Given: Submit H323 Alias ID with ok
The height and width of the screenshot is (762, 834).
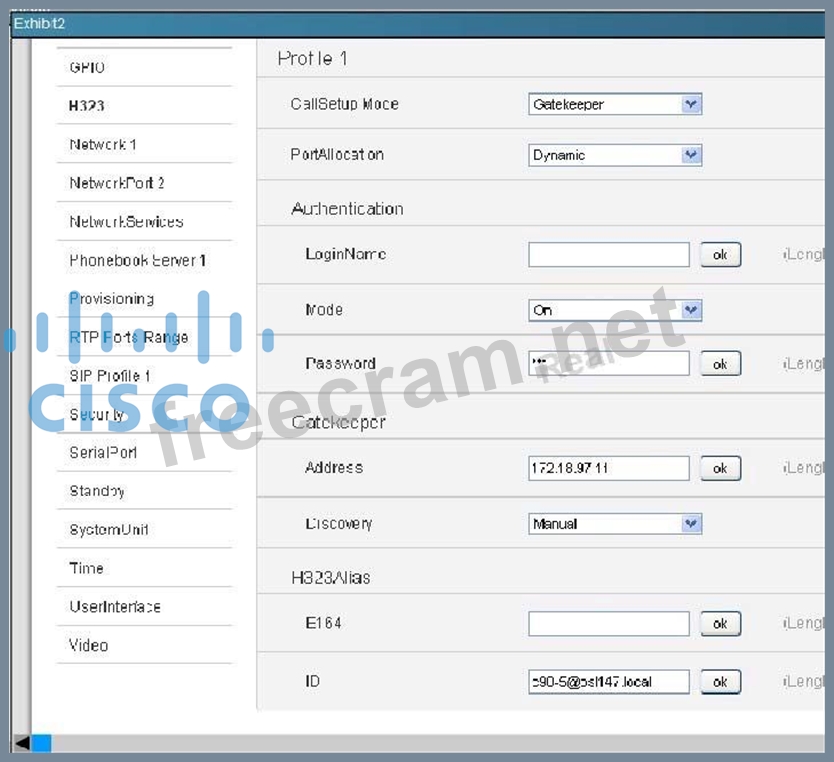Looking at the screenshot, I should [x=720, y=682].
